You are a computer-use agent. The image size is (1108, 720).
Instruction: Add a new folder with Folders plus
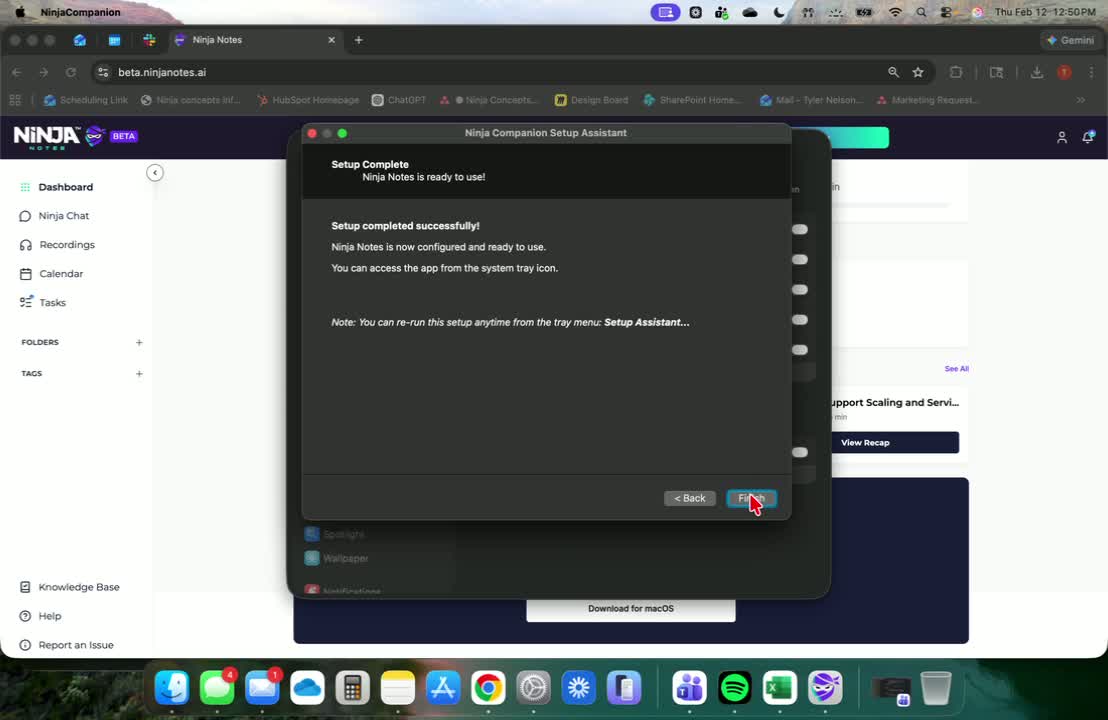coord(139,343)
